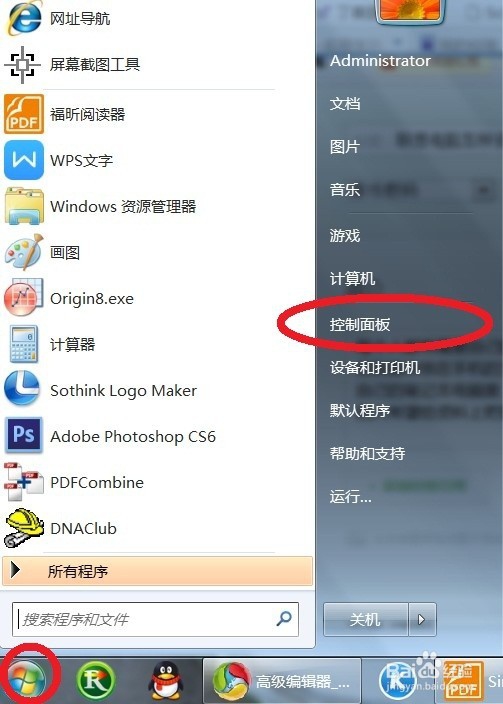Screen dimensions: 503x704
Task: Open the shutdown options arrow next to 关机
Action: click(422, 620)
